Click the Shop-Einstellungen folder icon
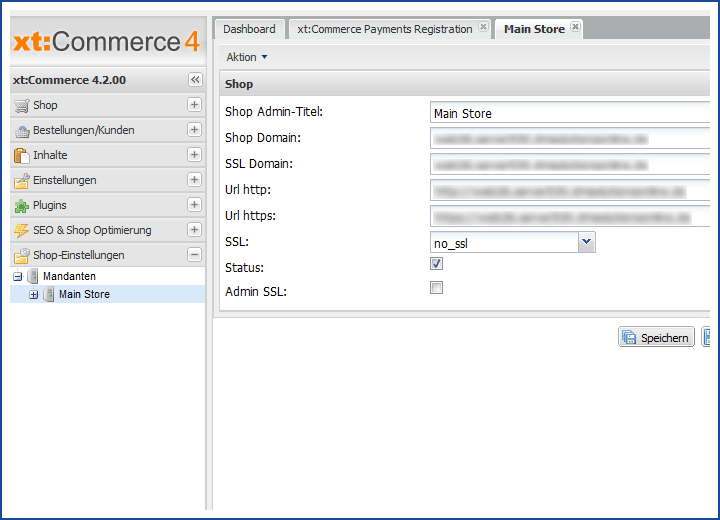Screen dimensions: 720x520 click(22, 255)
